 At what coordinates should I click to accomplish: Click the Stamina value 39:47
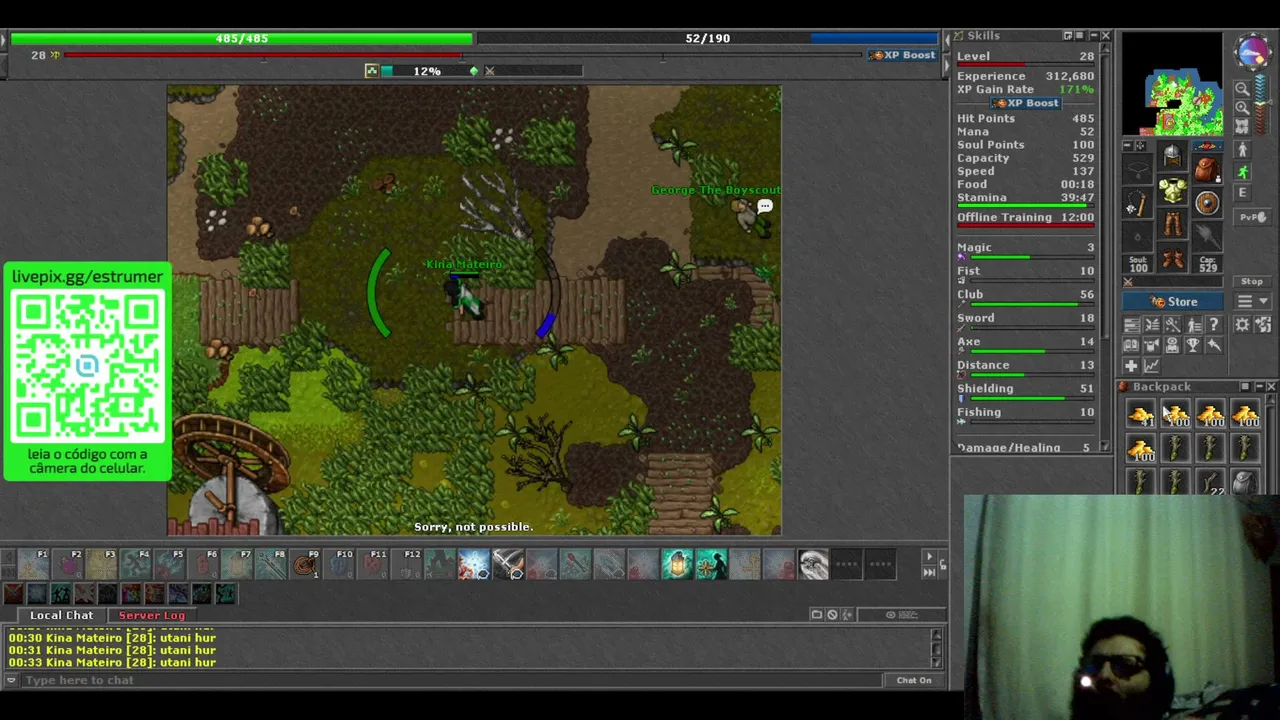[x=1077, y=198]
